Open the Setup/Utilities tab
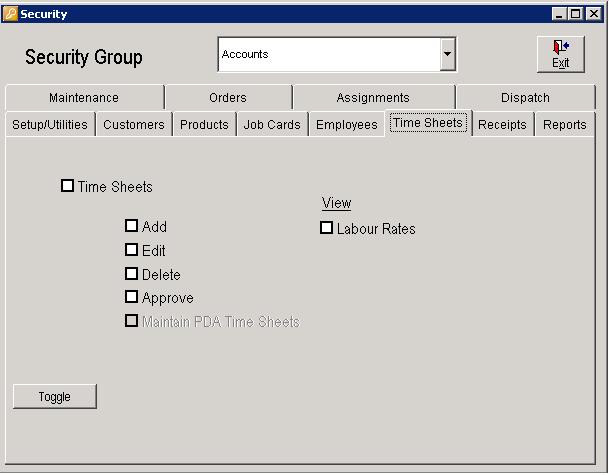This screenshot has width=609, height=475. 50,125
